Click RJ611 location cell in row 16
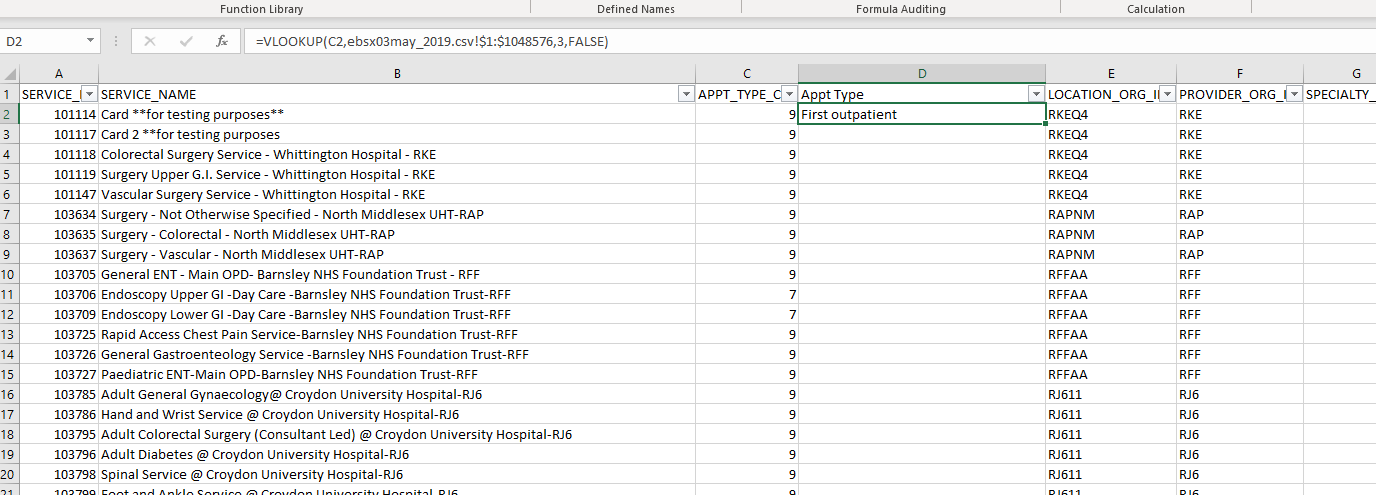1376x495 pixels. pyautogui.click(x=1111, y=394)
